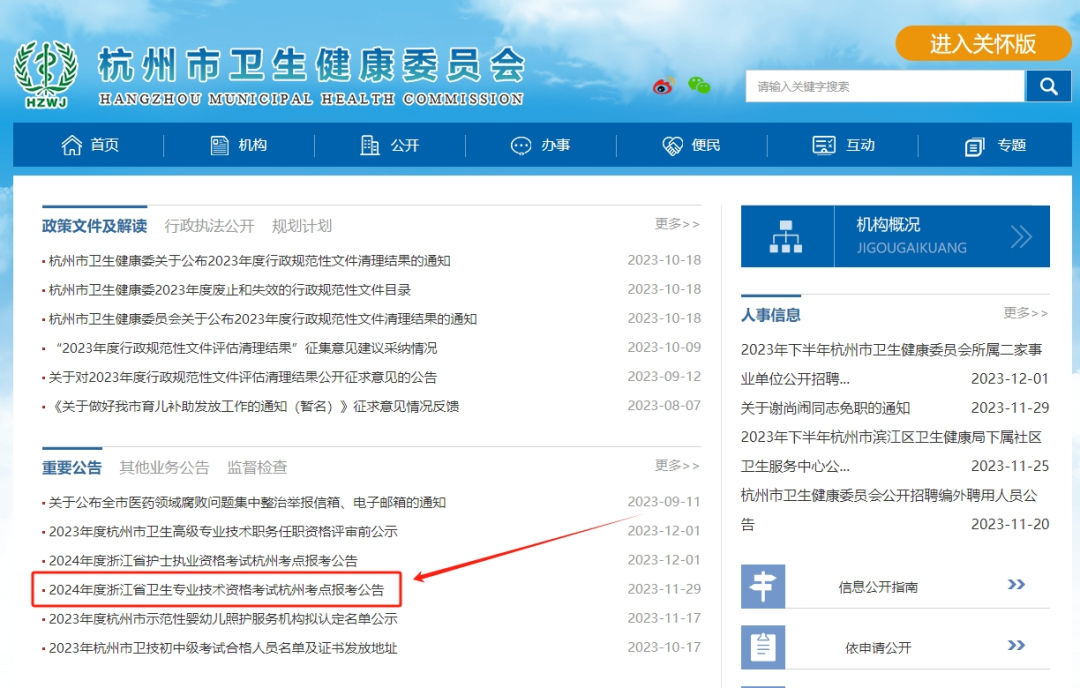Open 更多>> for 重要公告 section

tap(677, 466)
